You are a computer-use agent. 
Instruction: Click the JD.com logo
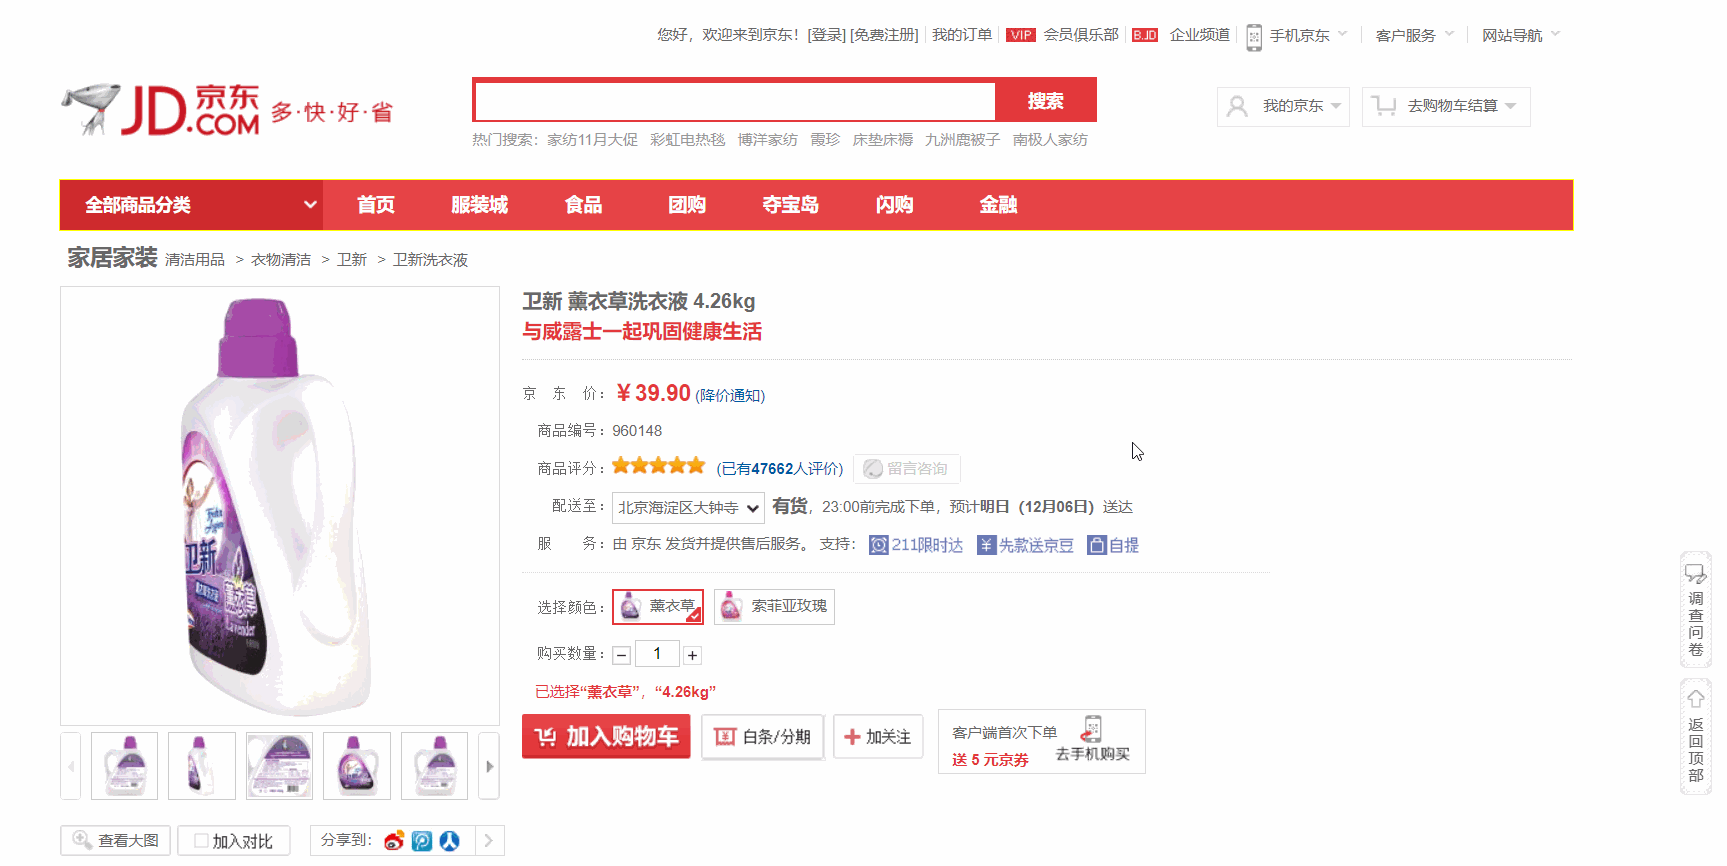(161, 110)
